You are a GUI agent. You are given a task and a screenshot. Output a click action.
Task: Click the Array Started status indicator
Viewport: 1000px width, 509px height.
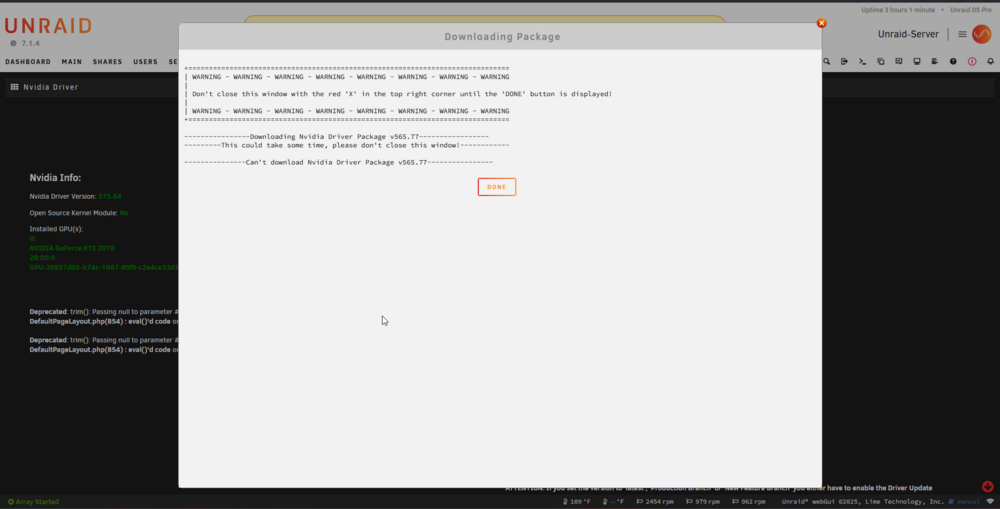point(33,502)
